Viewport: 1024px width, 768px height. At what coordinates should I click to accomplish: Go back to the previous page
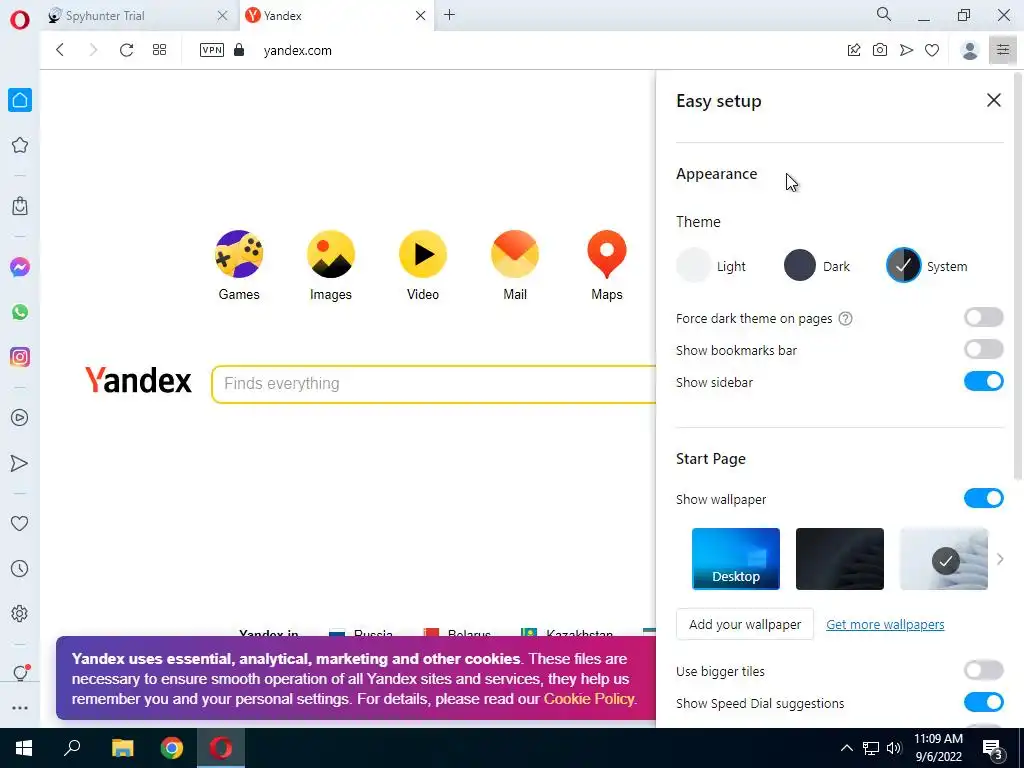tap(60, 50)
